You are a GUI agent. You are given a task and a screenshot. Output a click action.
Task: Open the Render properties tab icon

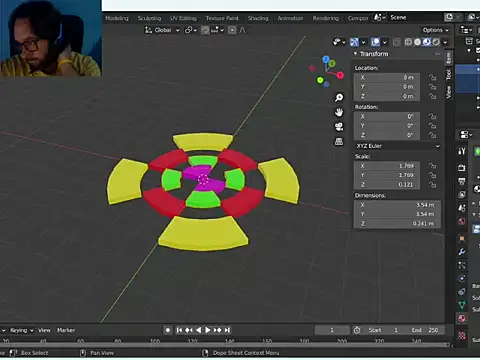pyautogui.click(x=462, y=168)
